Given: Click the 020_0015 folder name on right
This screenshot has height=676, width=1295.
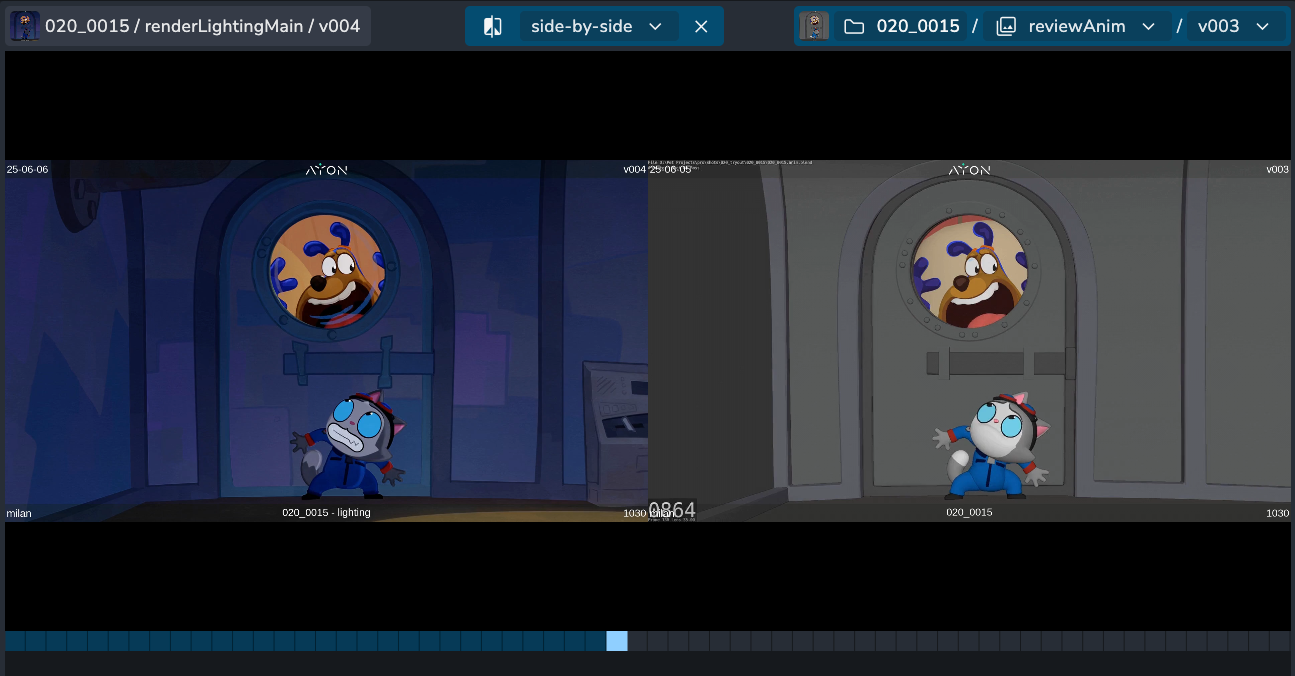Looking at the screenshot, I should pyautogui.click(x=918, y=26).
